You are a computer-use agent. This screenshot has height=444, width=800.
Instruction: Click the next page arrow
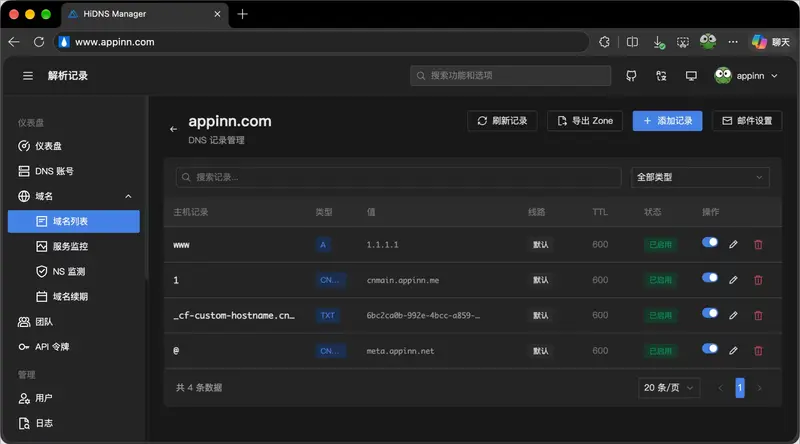click(x=759, y=388)
